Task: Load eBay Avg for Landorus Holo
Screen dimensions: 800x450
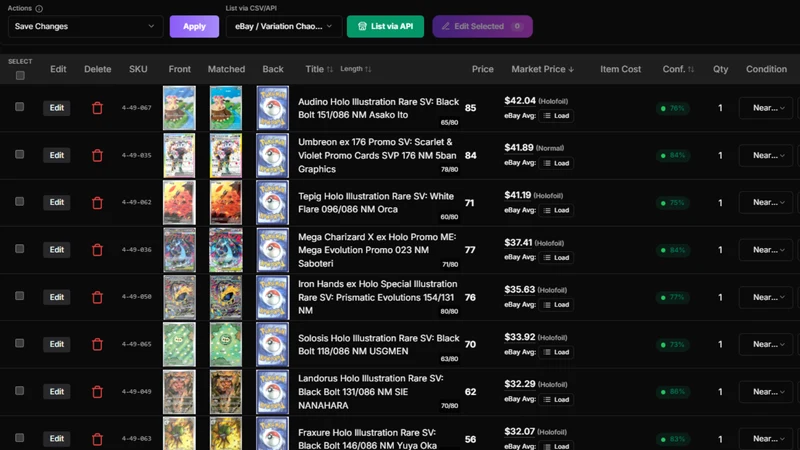Action: (556, 399)
